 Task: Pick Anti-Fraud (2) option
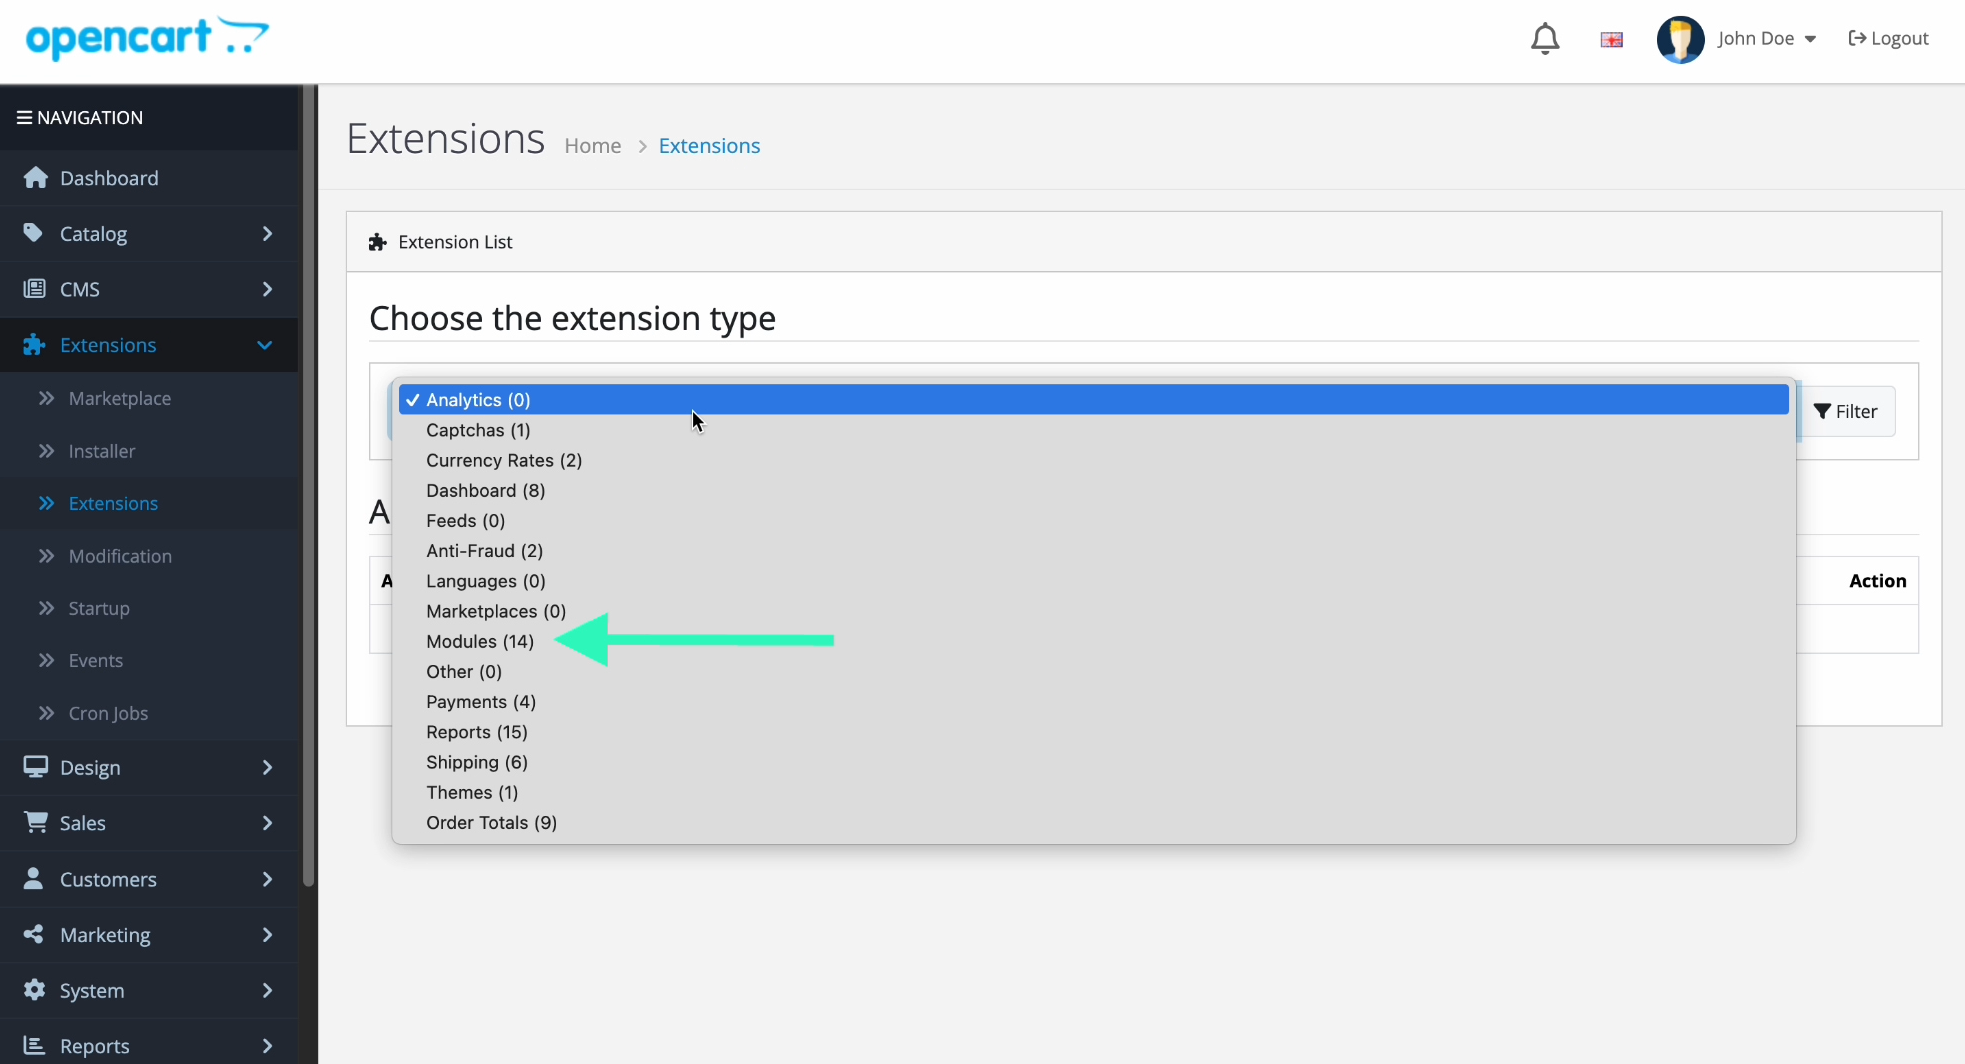point(1094,550)
